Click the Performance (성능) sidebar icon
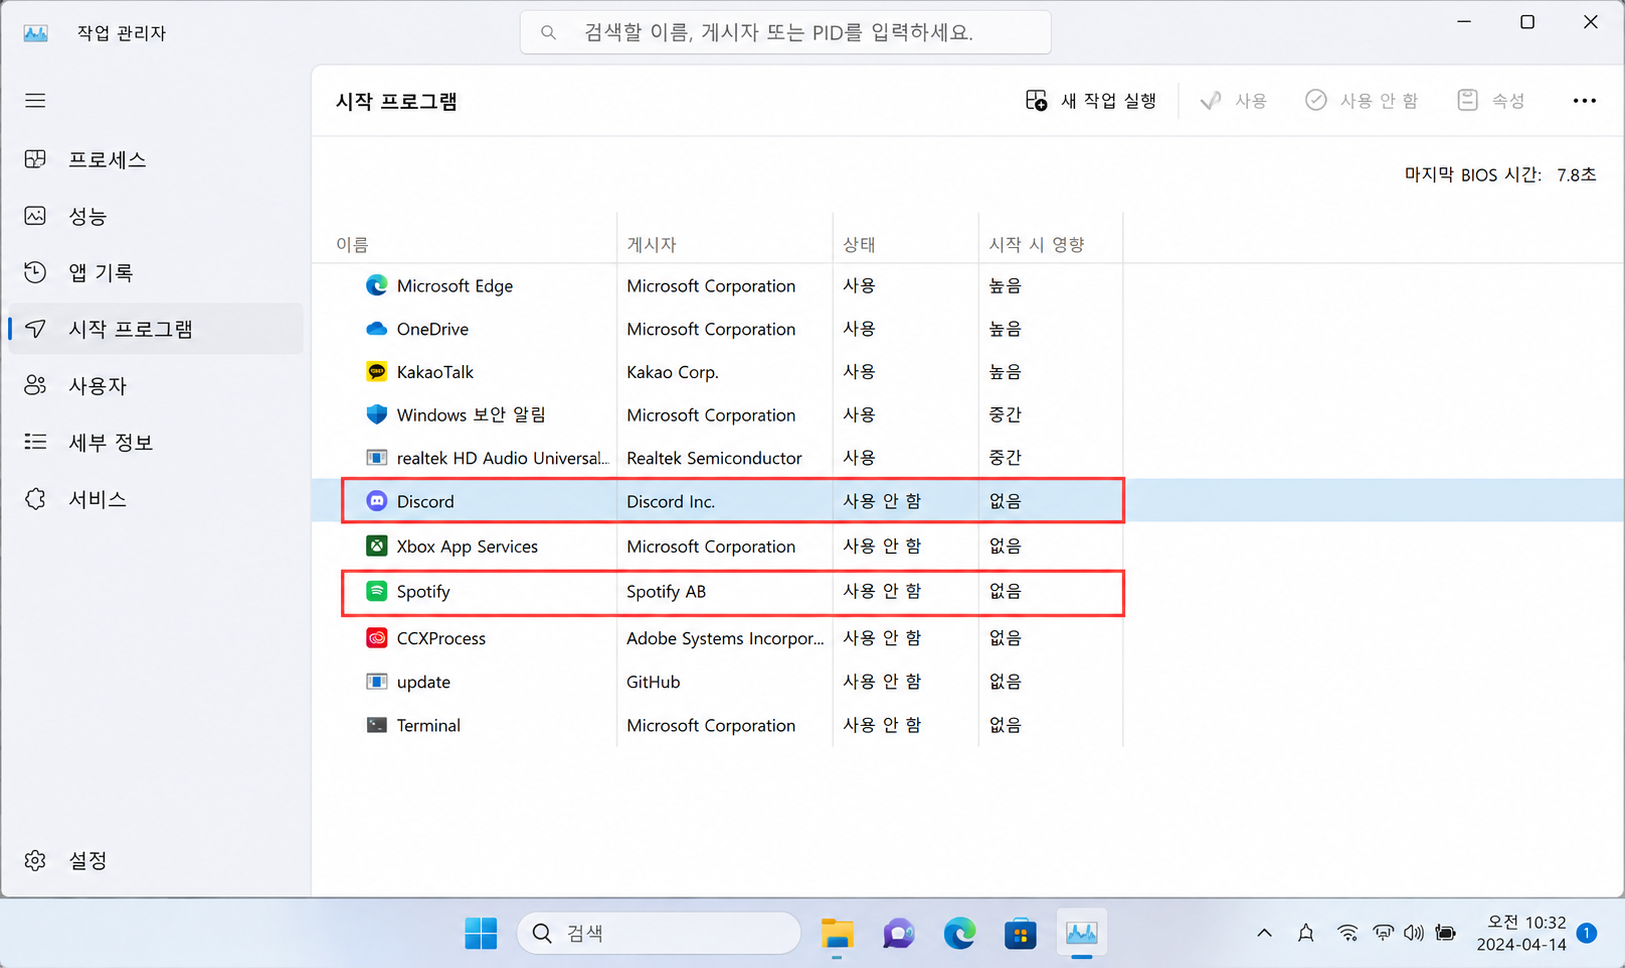Viewport: 1625px width, 968px height. tap(35, 216)
